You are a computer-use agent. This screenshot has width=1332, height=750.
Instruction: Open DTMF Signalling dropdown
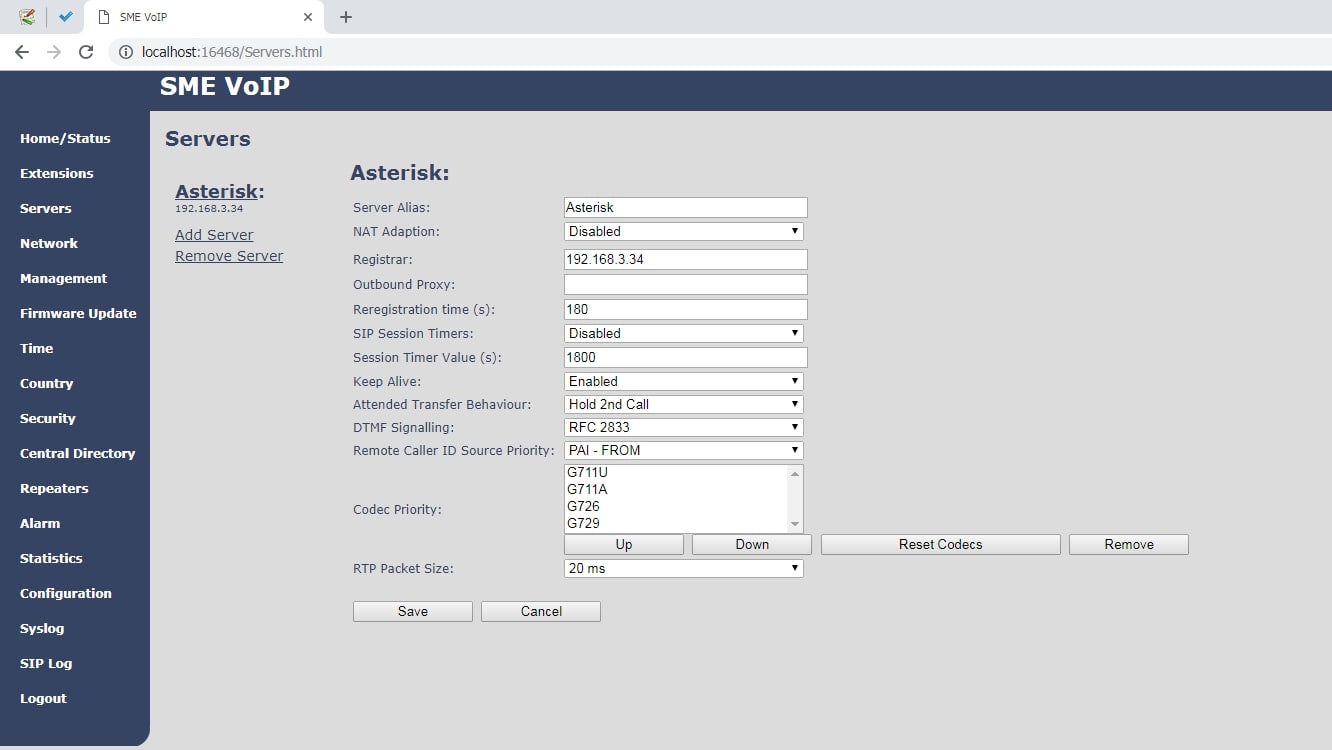tap(684, 427)
